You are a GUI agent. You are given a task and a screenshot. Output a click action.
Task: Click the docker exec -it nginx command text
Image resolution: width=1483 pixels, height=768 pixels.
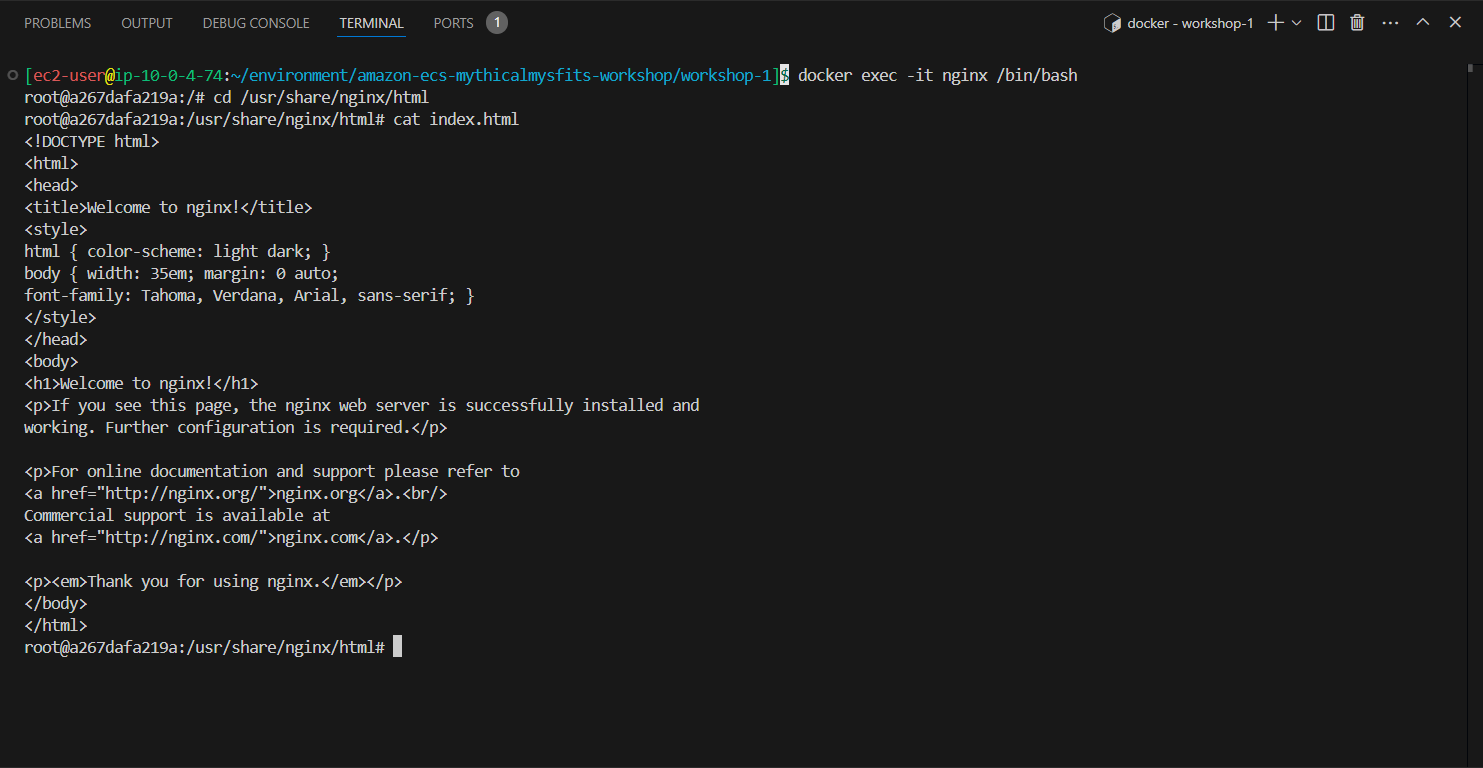point(938,75)
